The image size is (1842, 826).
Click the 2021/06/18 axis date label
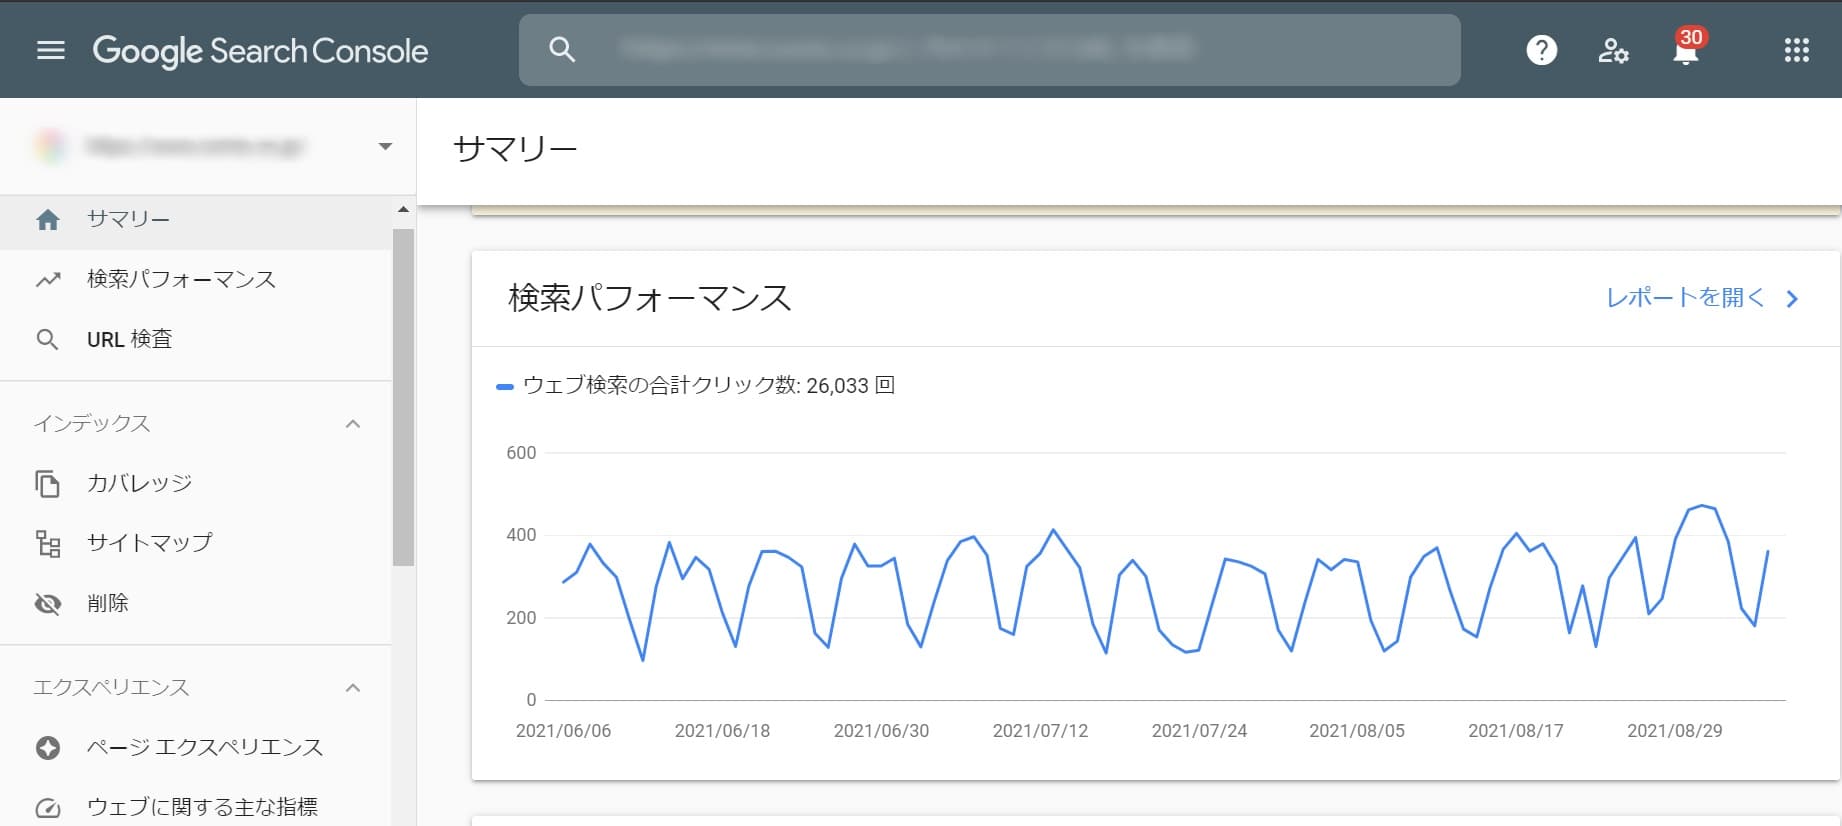[x=722, y=731]
